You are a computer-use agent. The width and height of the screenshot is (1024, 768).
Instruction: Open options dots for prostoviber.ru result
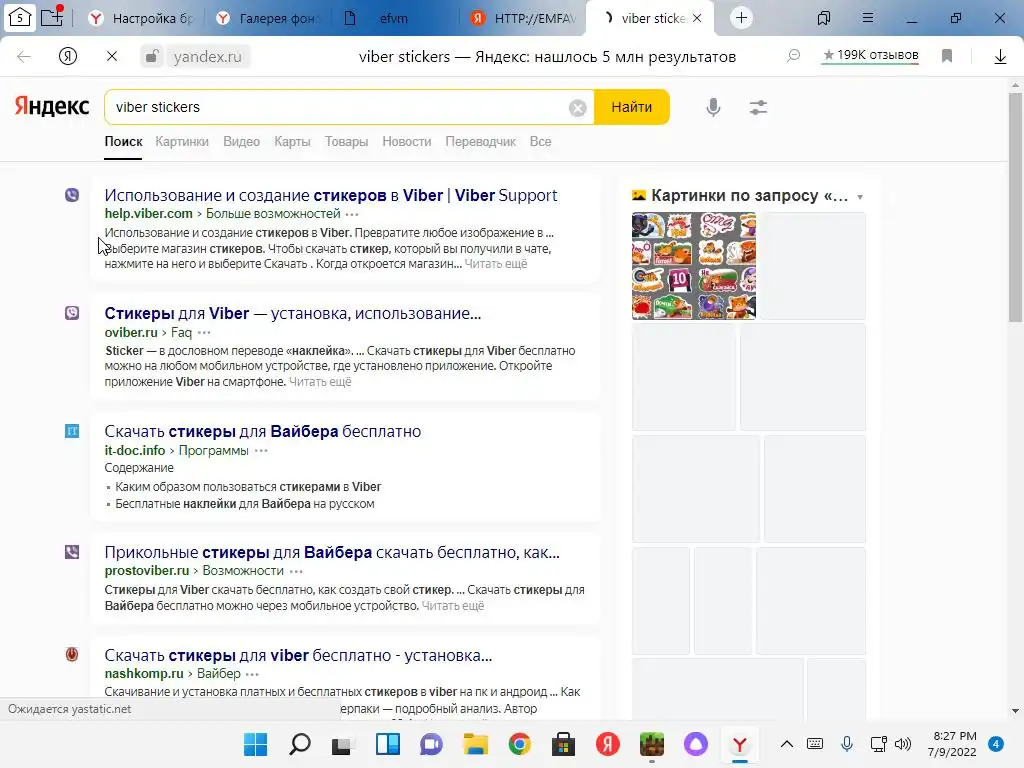pyautogui.click(x=296, y=571)
